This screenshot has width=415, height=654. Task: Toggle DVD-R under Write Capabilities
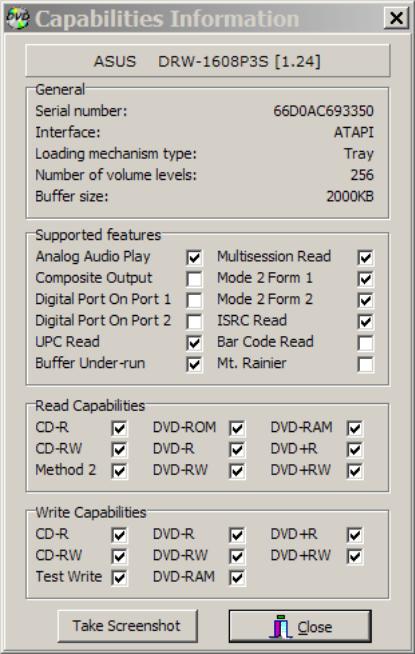[237, 535]
